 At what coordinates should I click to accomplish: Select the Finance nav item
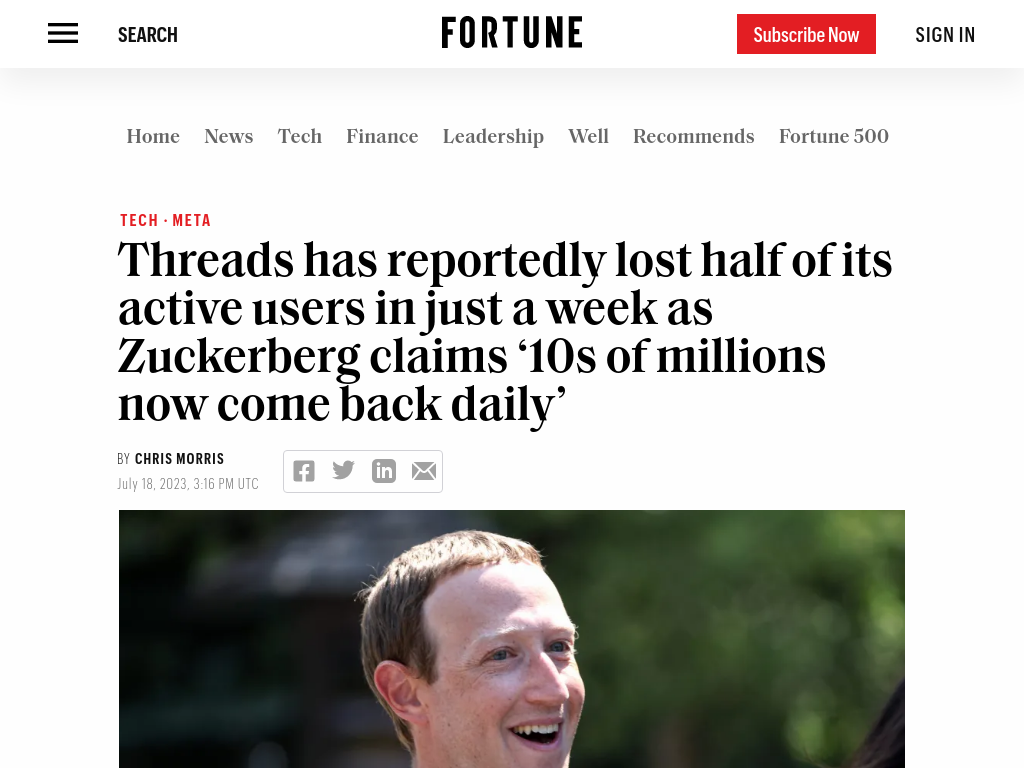point(382,137)
